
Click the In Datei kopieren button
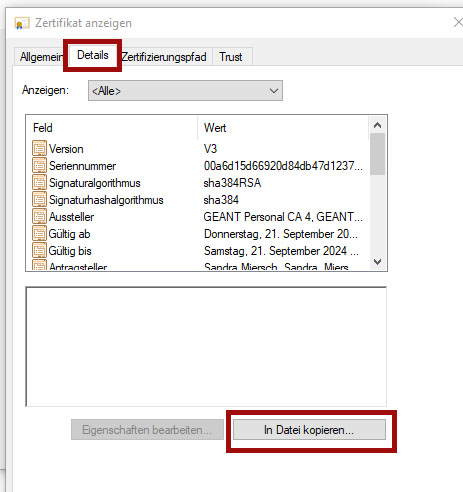pyautogui.click(x=309, y=430)
